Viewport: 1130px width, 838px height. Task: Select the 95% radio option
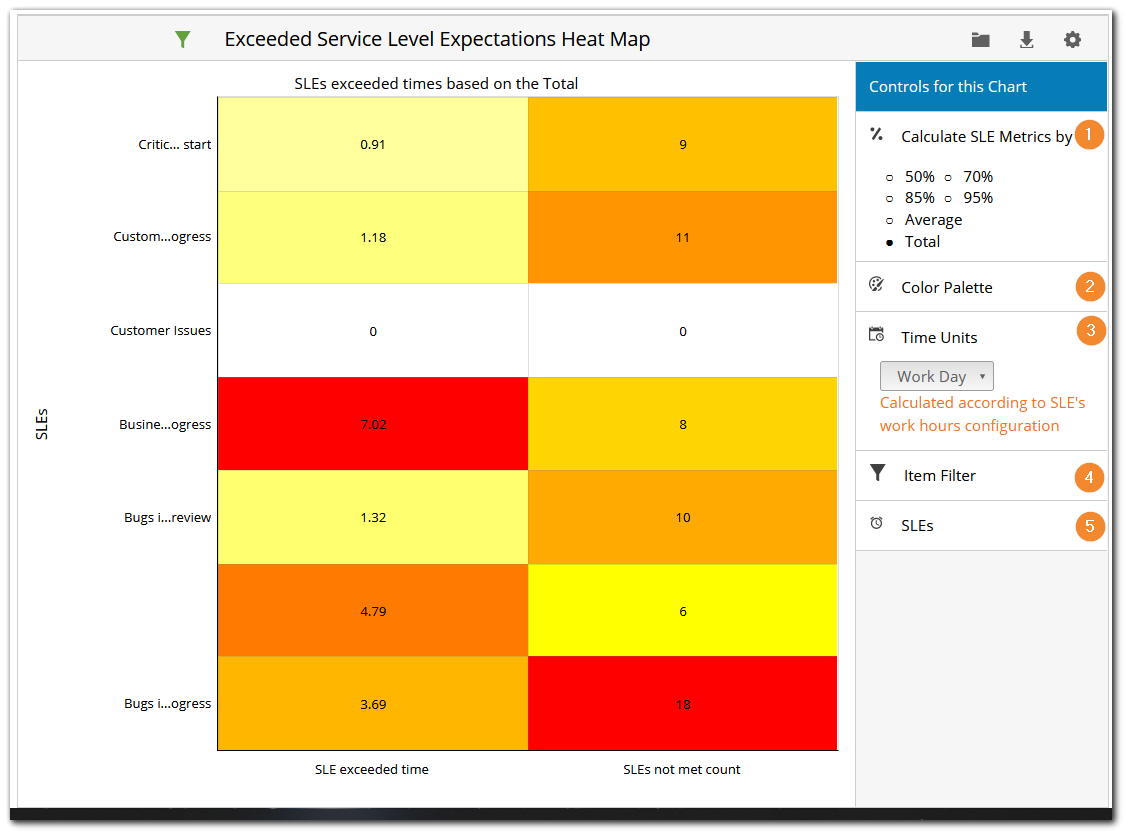point(948,198)
